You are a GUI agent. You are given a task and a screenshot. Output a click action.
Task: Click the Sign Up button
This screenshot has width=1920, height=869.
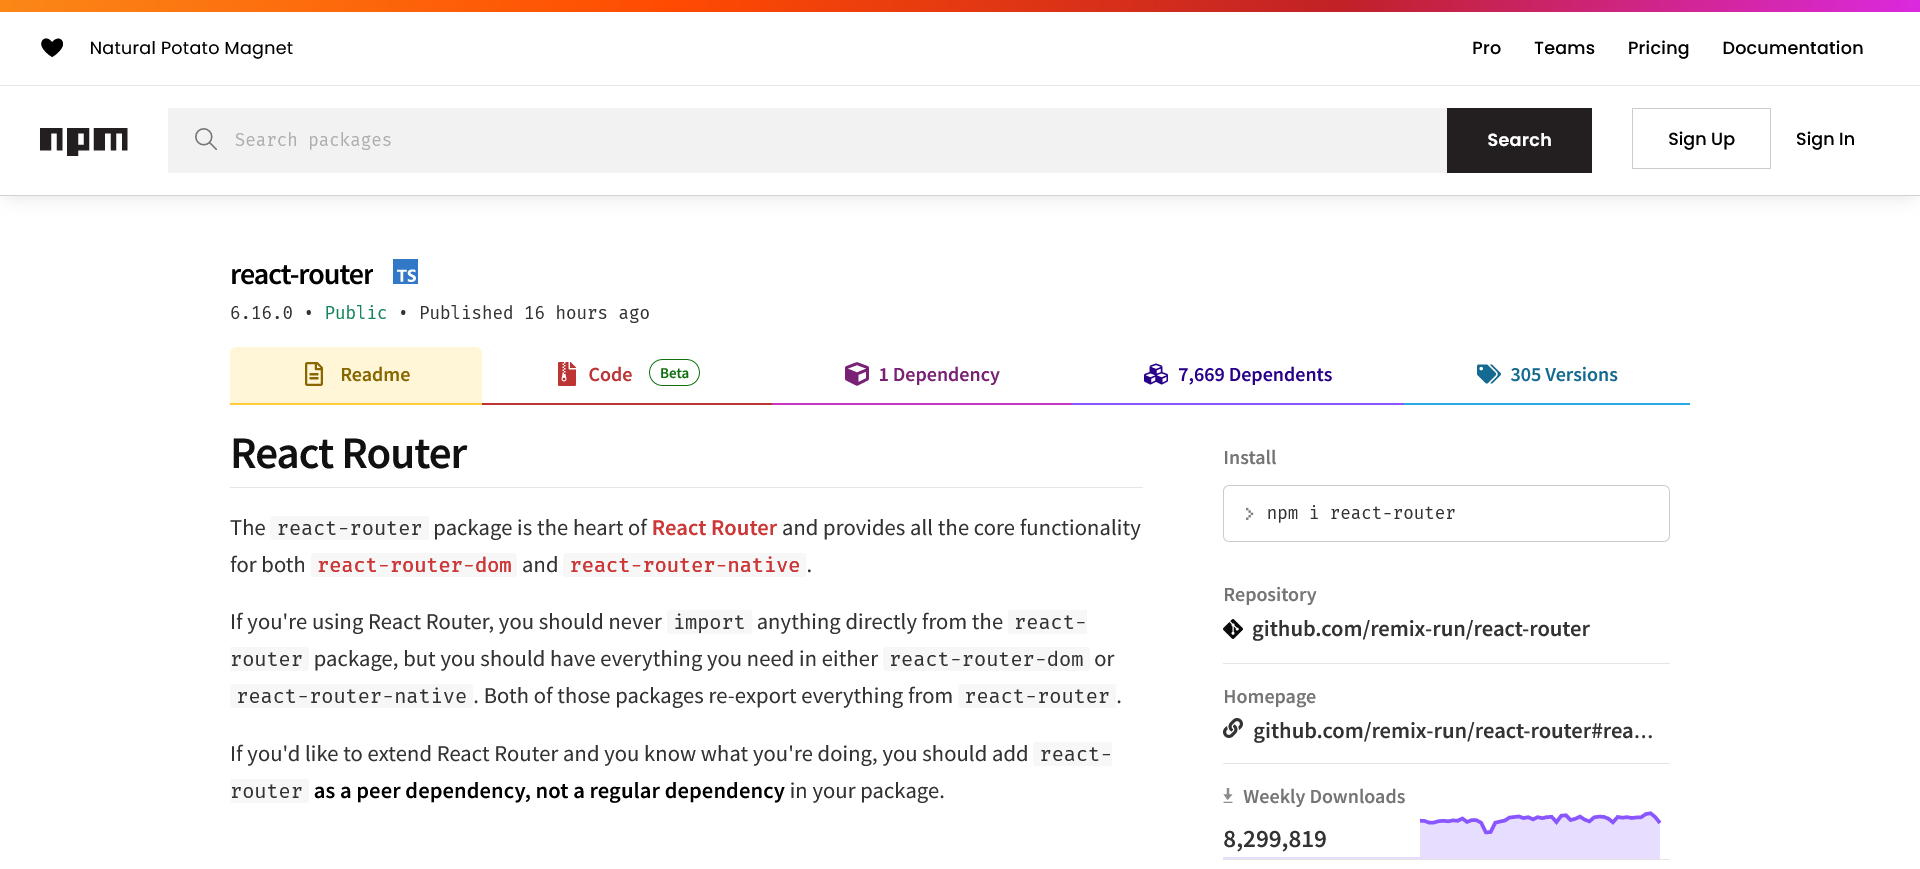tap(1701, 139)
